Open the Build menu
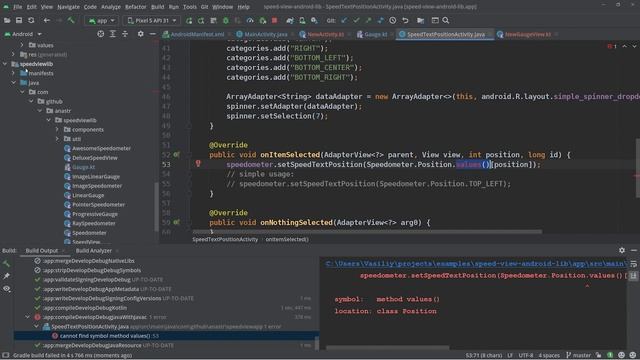 tap(157, 7)
